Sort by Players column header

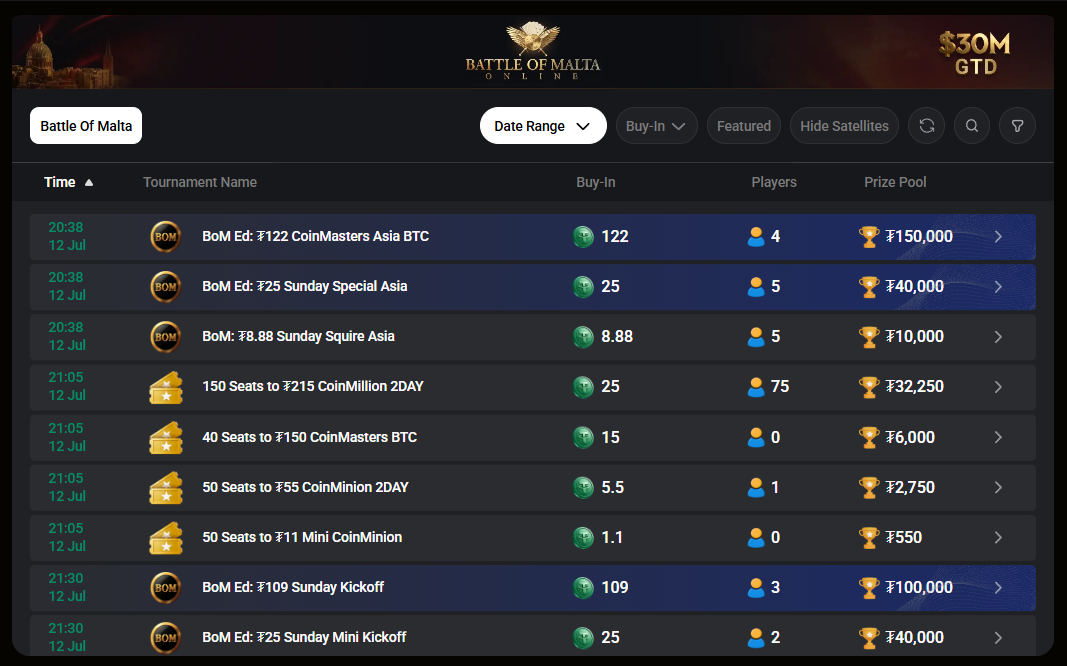tap(774, 182)
